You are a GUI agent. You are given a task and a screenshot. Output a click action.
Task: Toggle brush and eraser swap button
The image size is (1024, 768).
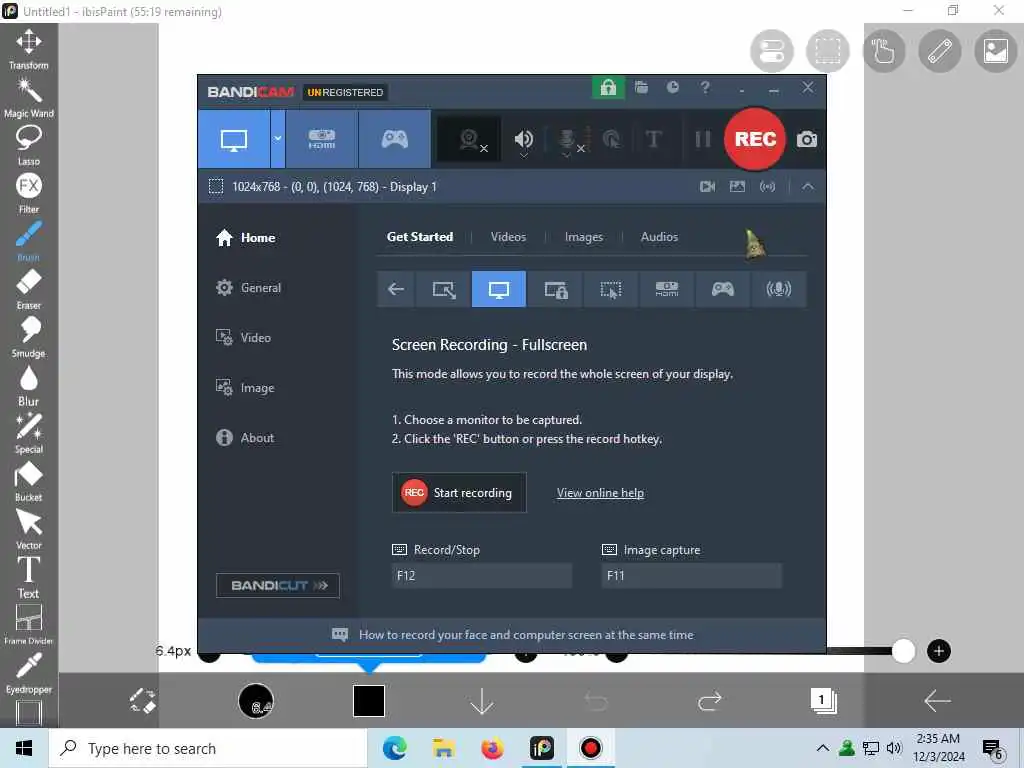click(142, 701)
